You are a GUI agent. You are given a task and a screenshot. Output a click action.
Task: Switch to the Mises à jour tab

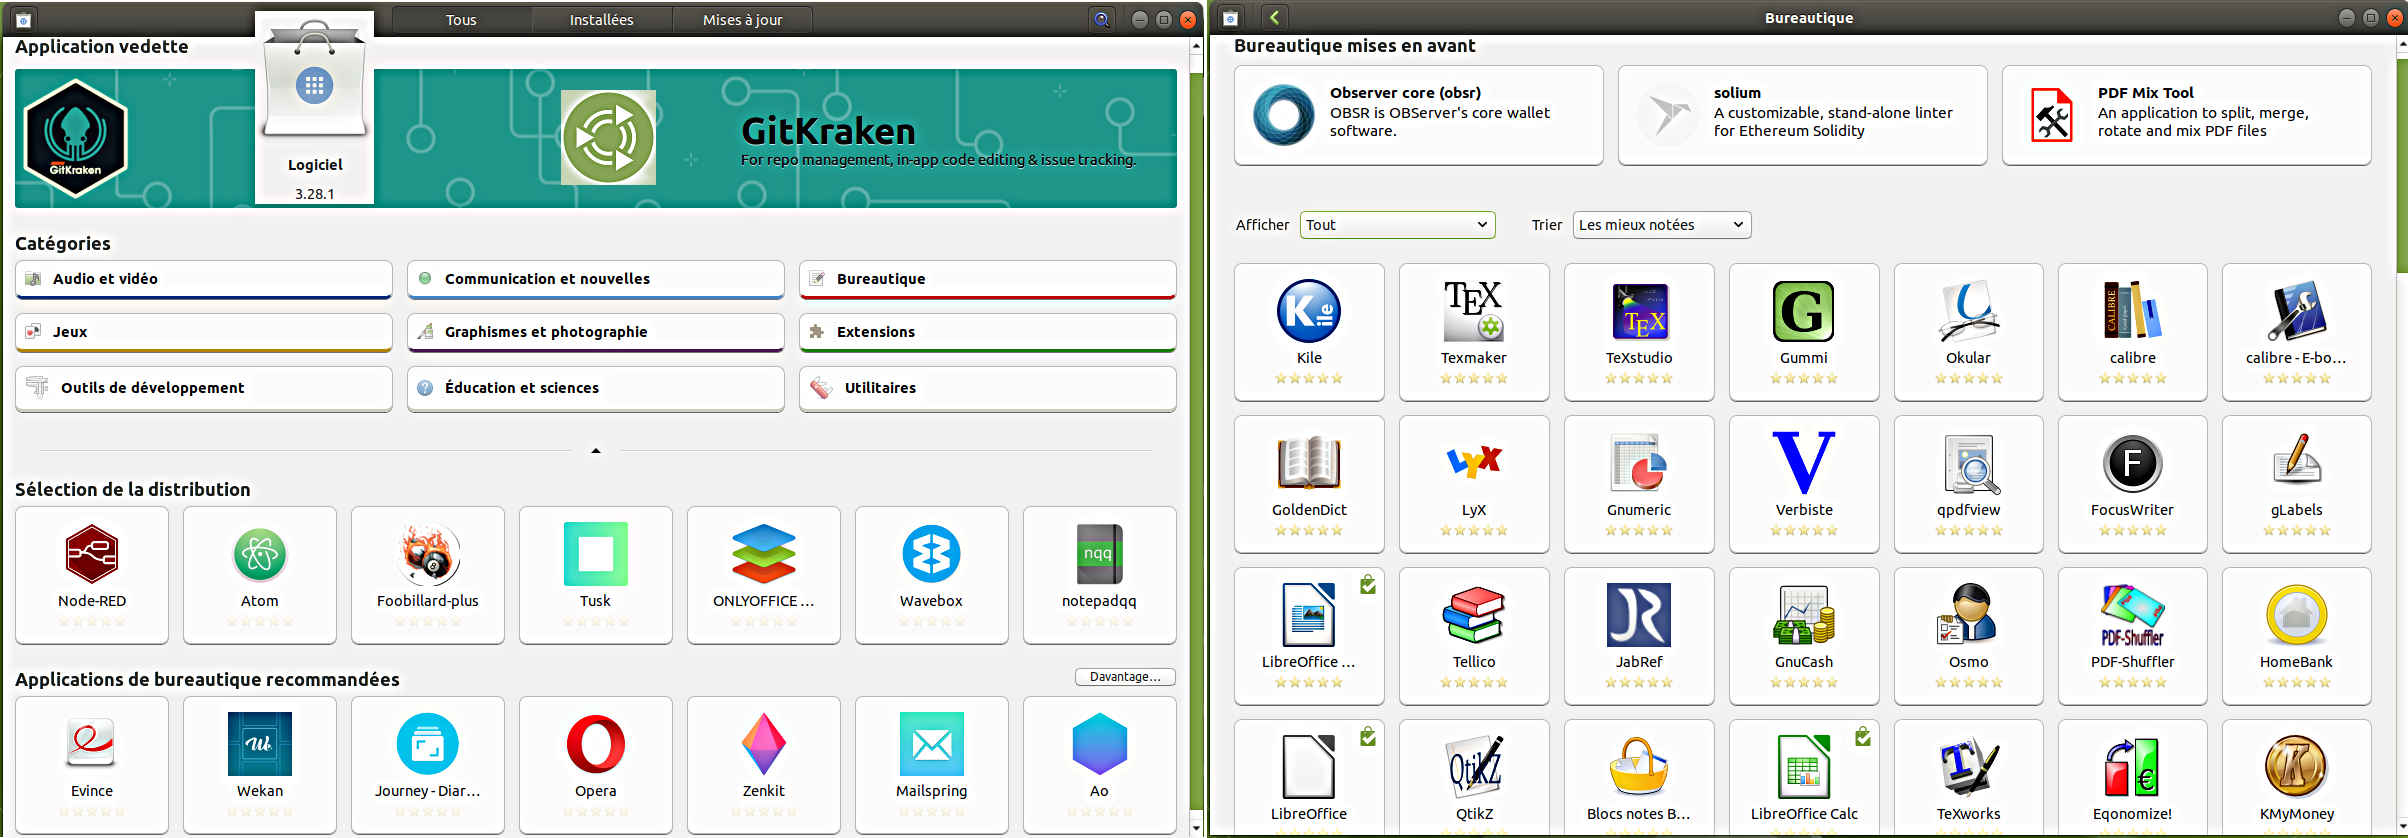tap(742, 20)
